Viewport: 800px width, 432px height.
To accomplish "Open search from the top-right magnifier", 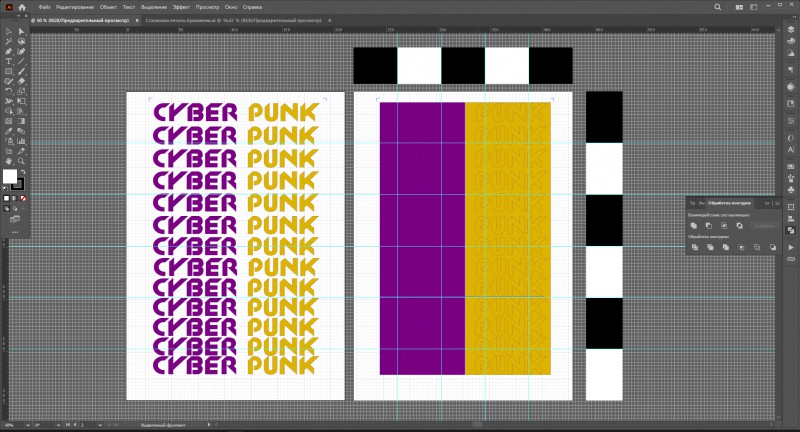I will 718,7.
